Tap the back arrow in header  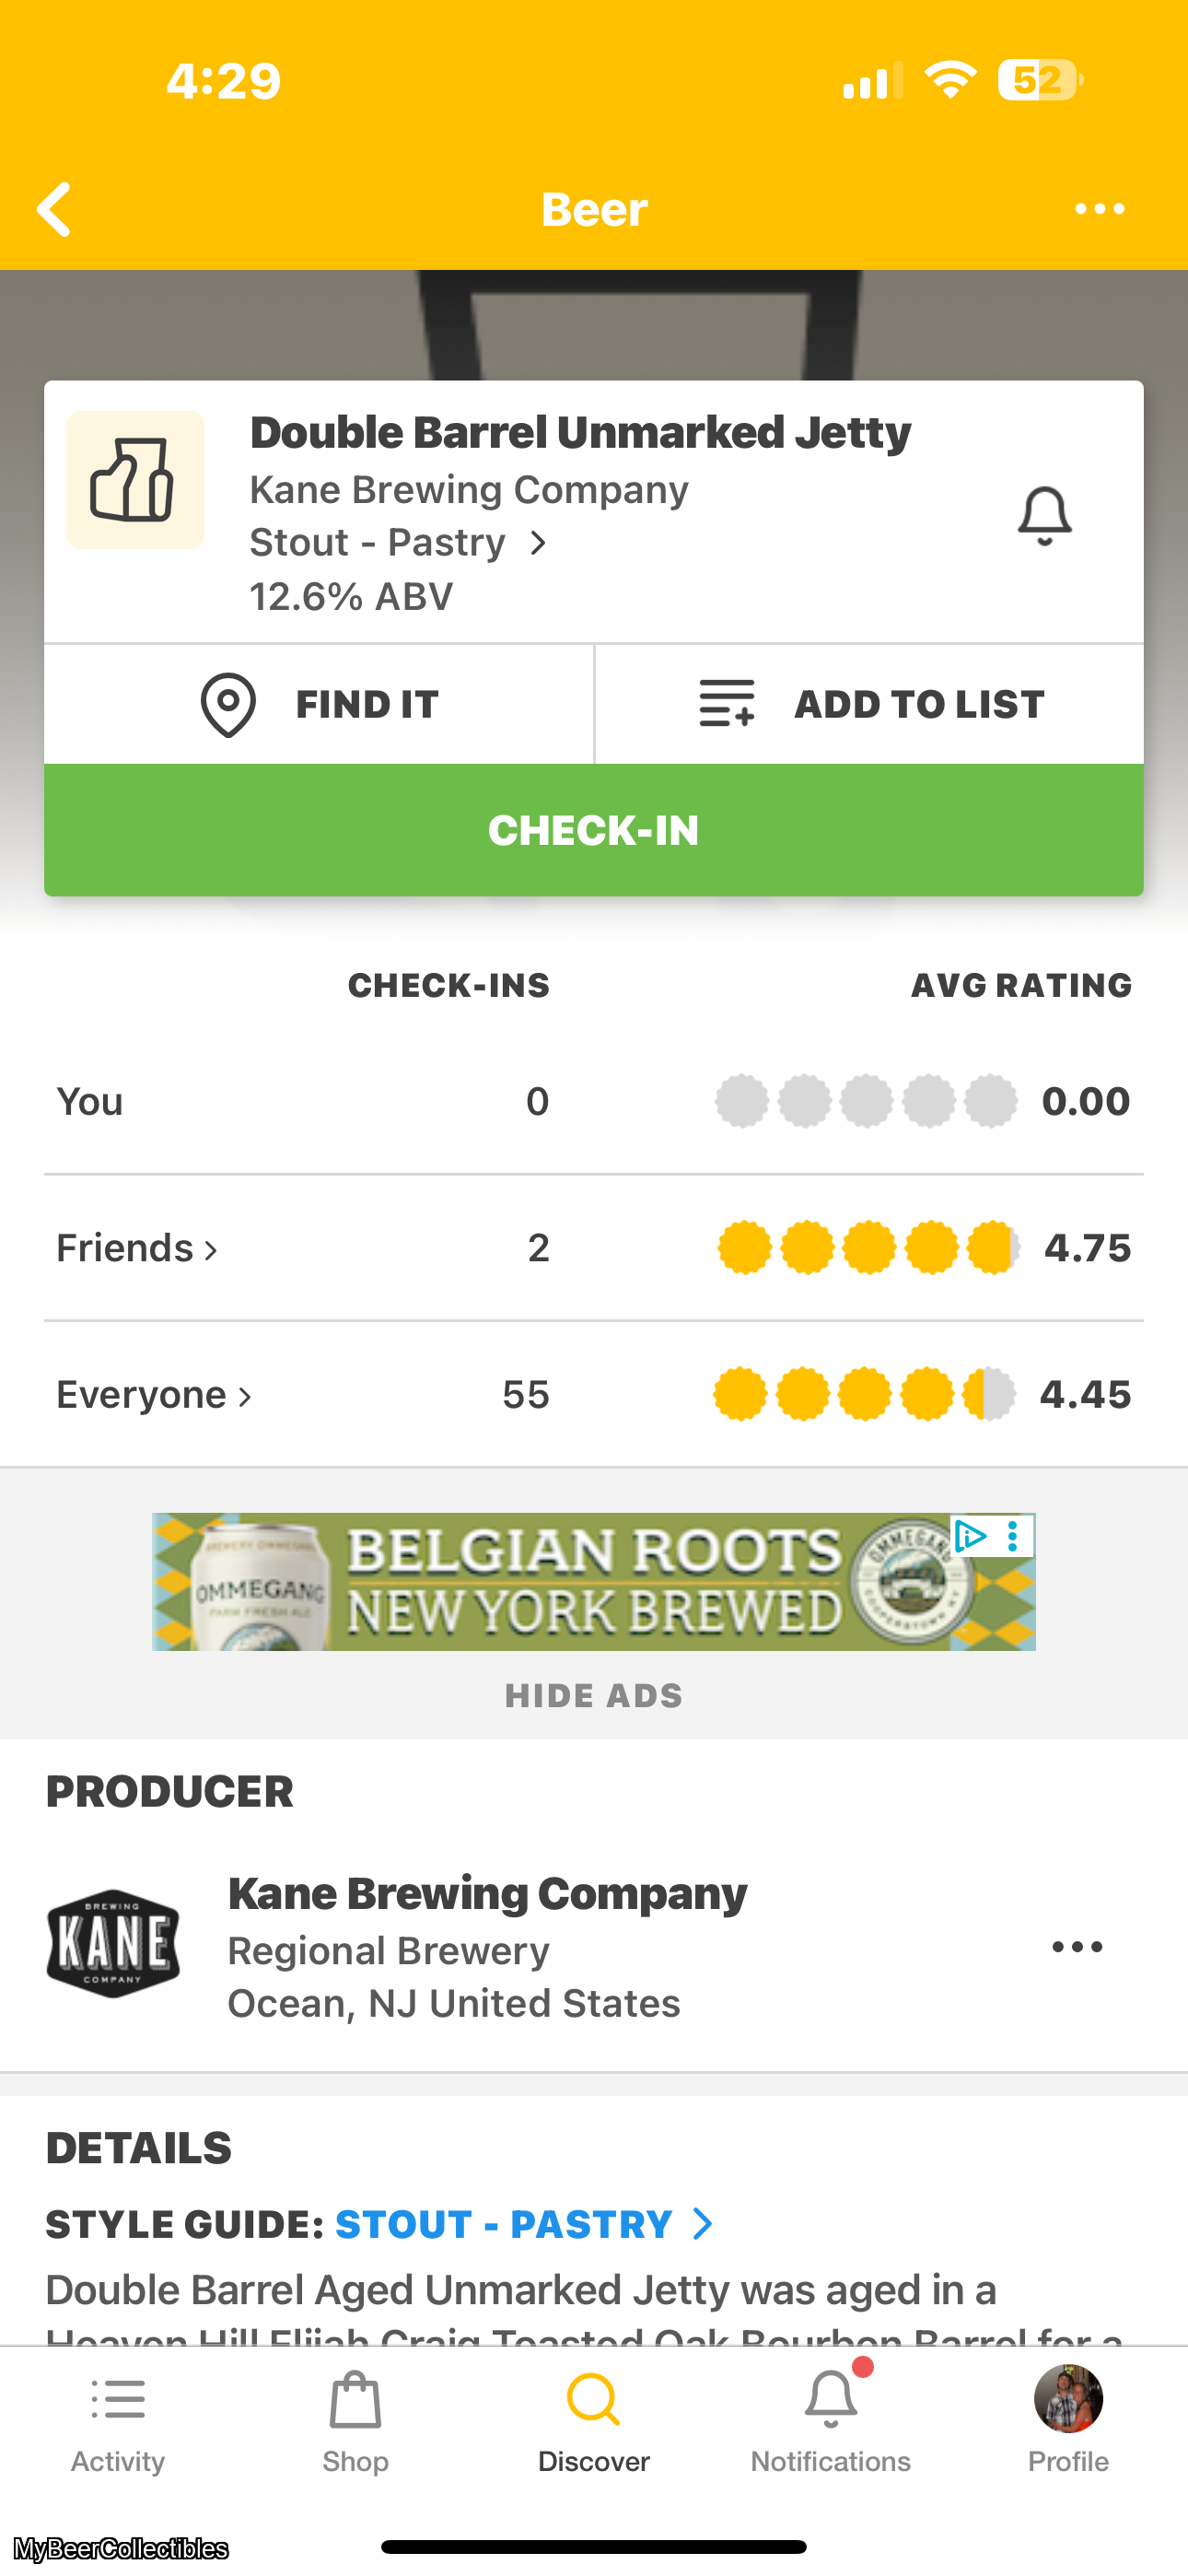(x=55, y=209)
